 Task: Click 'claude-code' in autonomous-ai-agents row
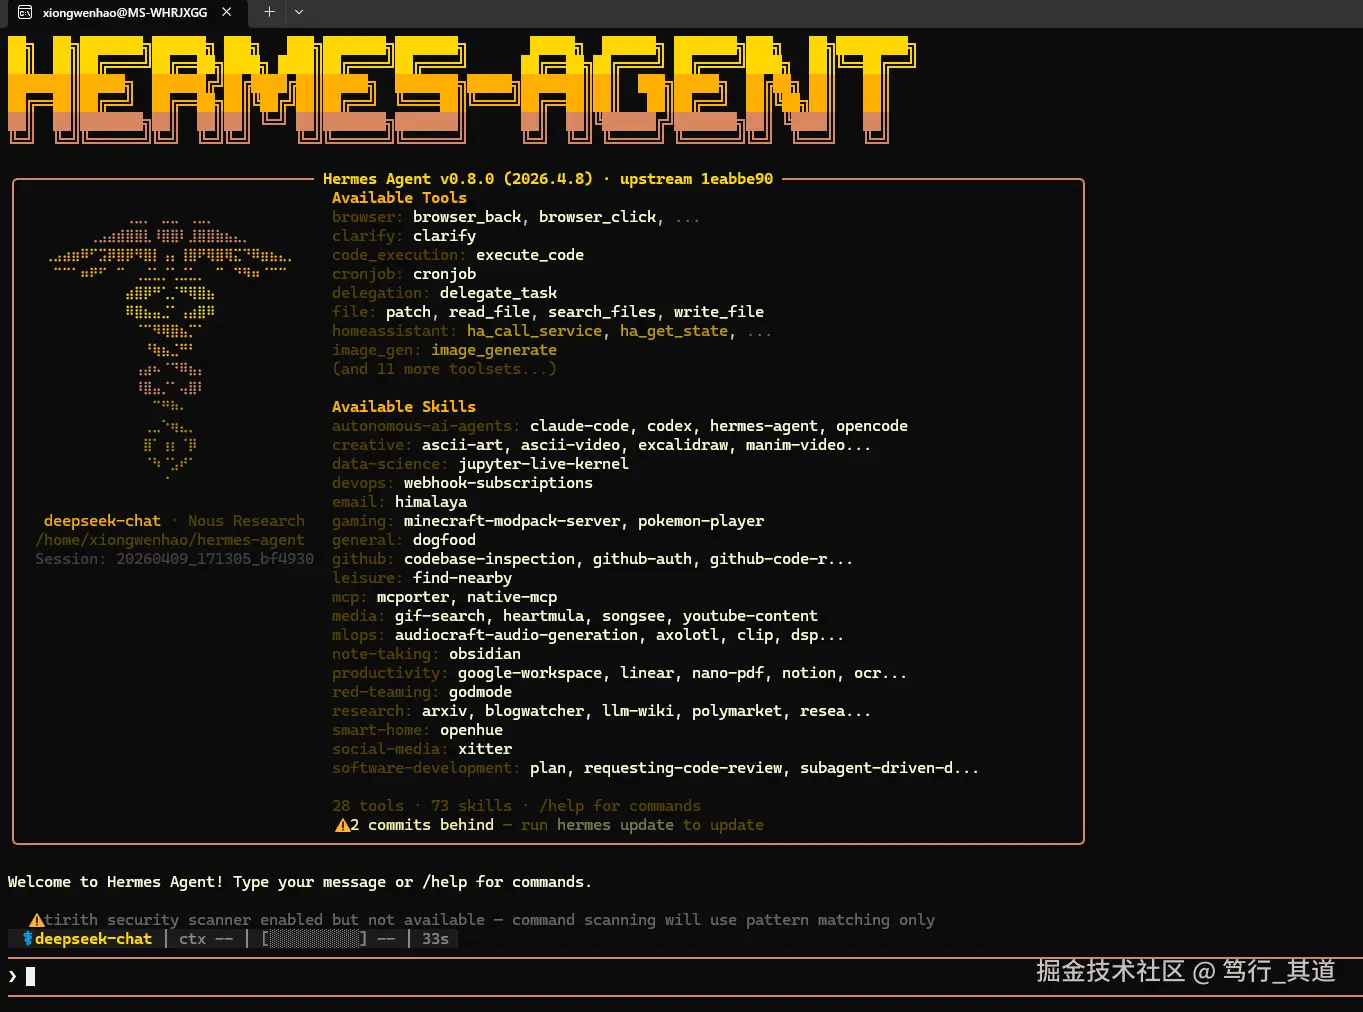[x=579, y=426]
